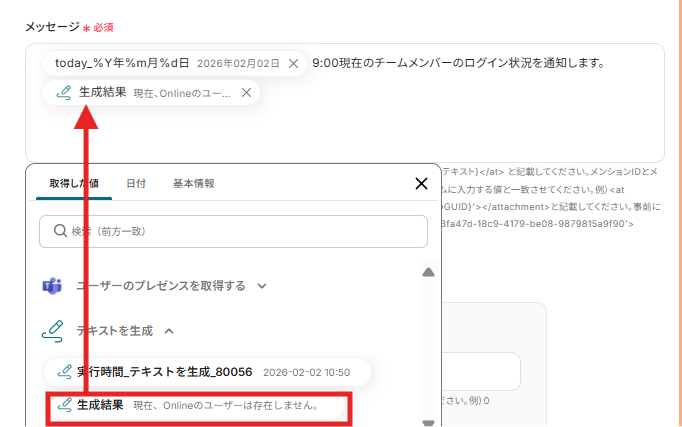The height and width of the screenshot is (427, 682).
Task: Click the Microsoft Teams icon
Action: [x=52, y=286]
